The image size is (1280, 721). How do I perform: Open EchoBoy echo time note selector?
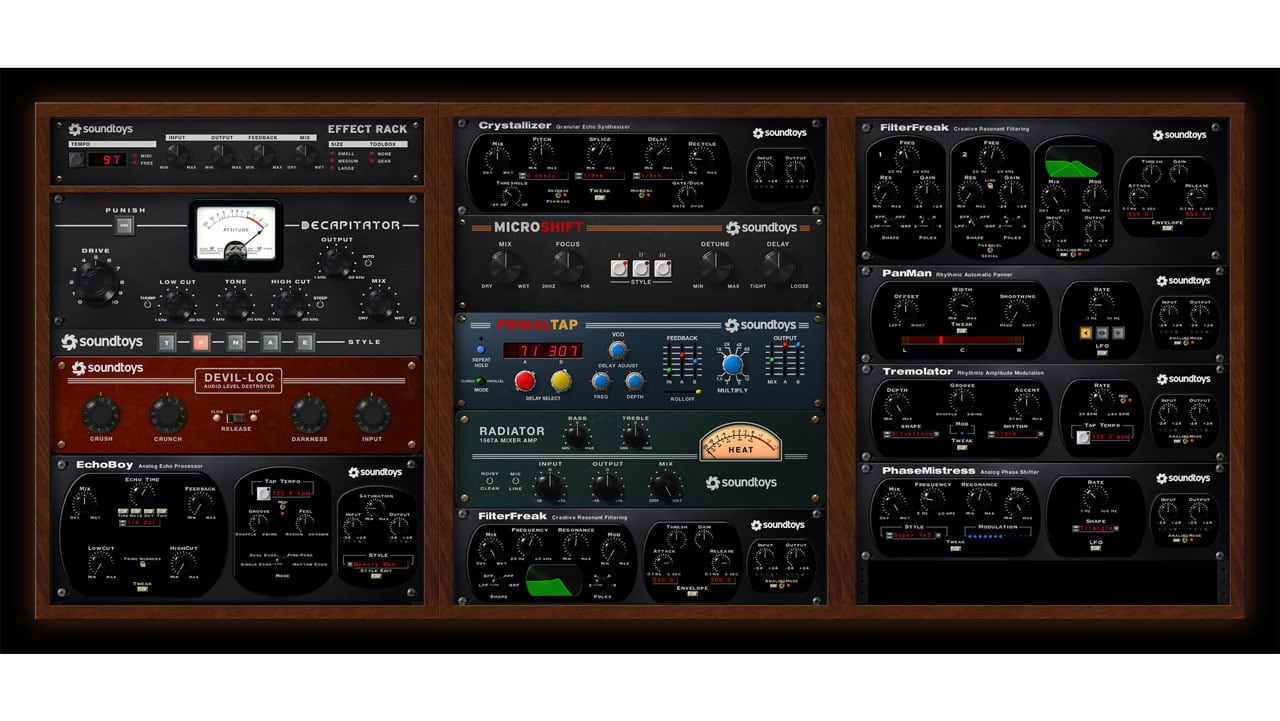(x=142, y=523)
